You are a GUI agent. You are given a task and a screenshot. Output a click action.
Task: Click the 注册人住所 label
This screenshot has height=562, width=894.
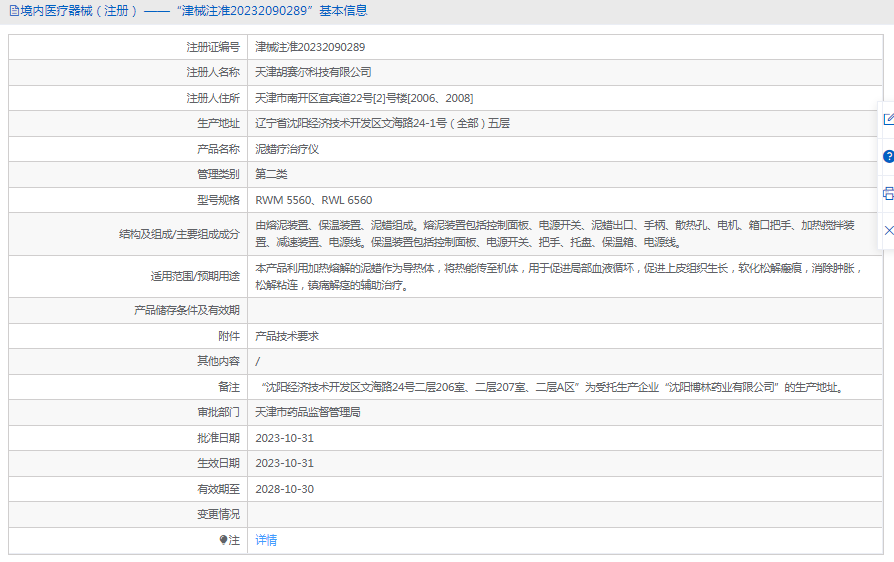click(x=213, y=98)
